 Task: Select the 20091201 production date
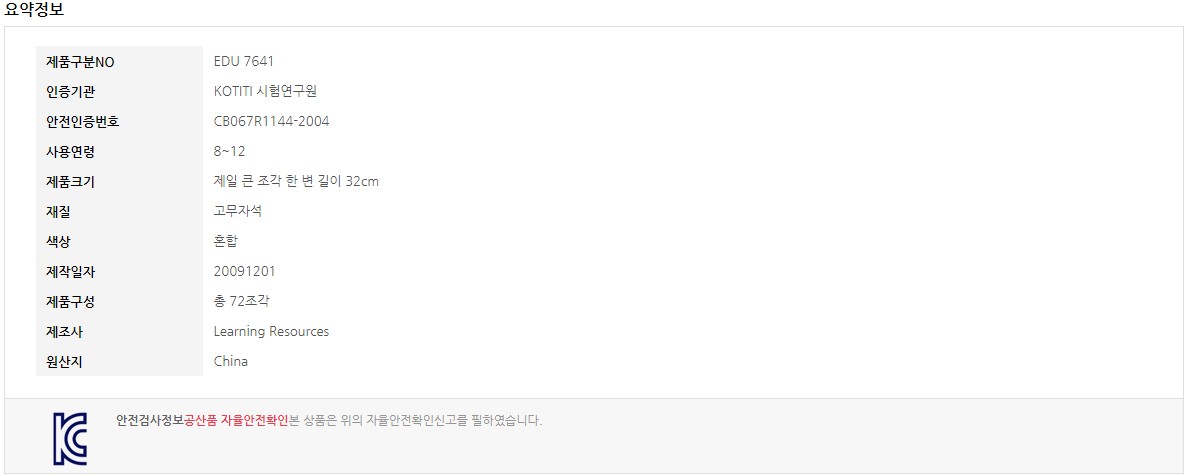click(x=245, y=271)
